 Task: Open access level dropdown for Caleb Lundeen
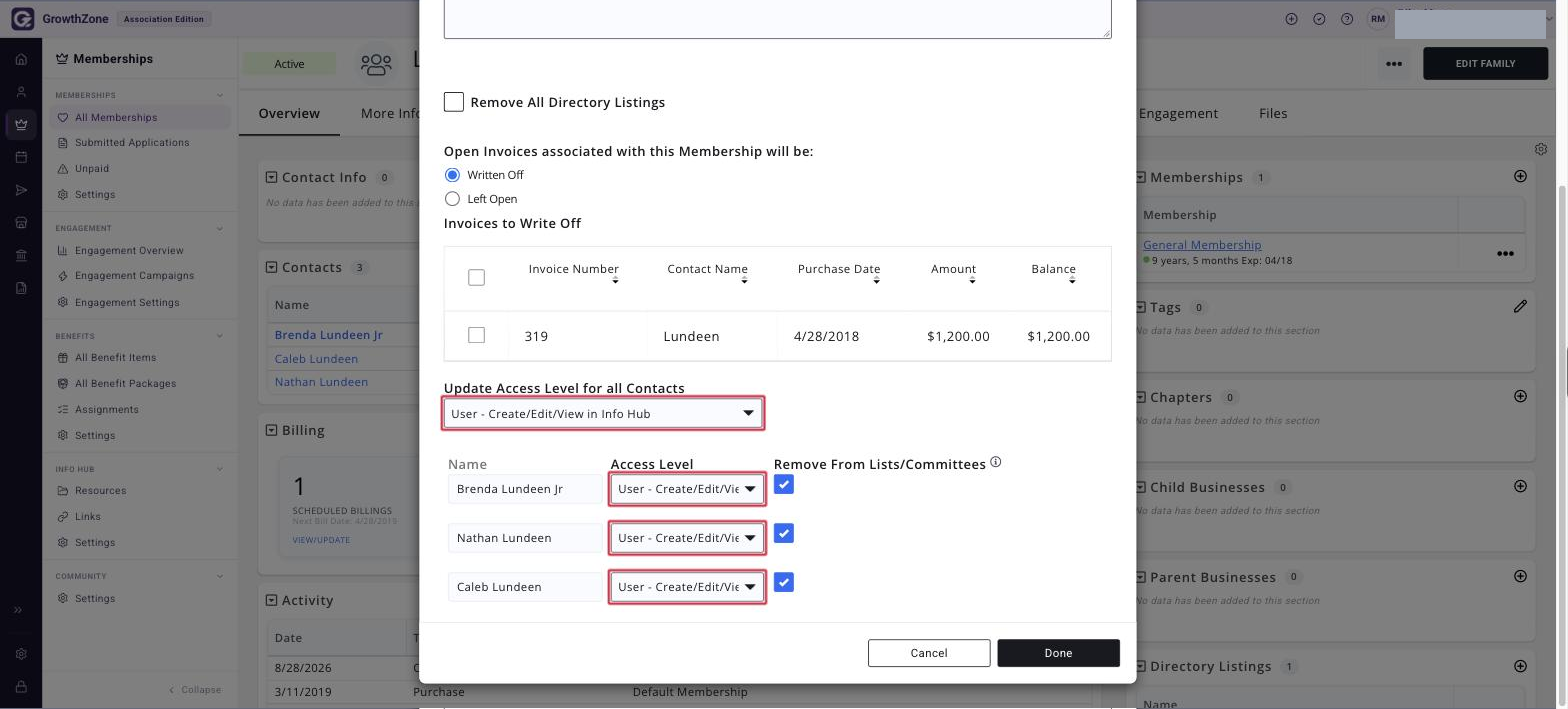pos(687,587)
